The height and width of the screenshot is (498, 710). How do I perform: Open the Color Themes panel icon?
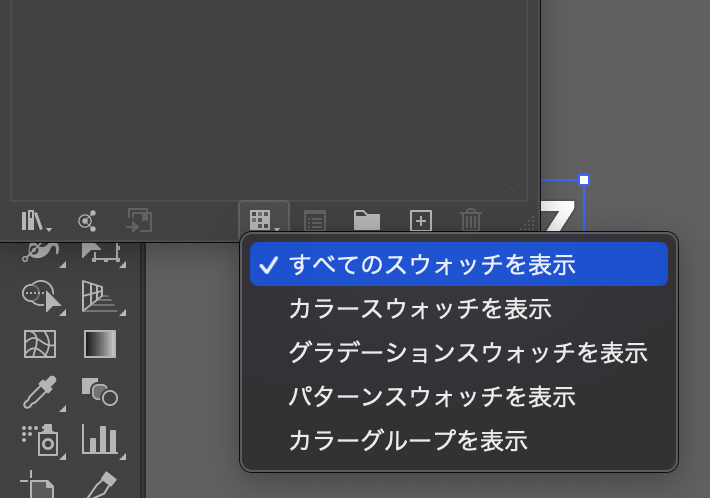87,221
